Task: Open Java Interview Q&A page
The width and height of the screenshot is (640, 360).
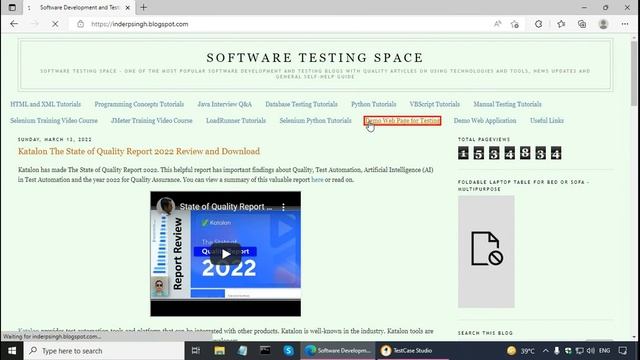Action: (x=224, y=104)
